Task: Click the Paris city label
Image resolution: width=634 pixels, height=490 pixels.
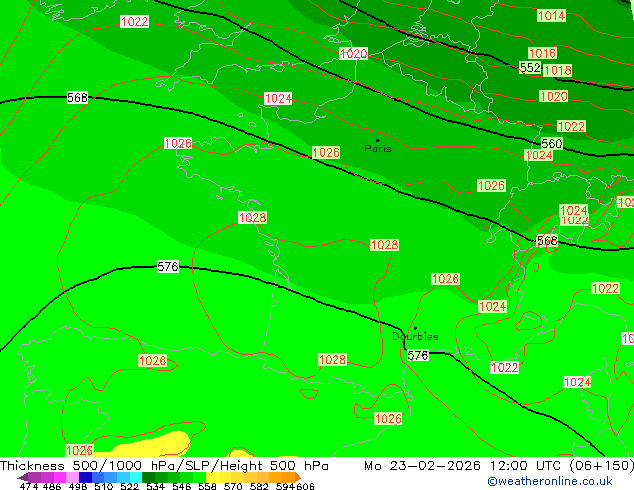Action: click(x=378, y=149)
